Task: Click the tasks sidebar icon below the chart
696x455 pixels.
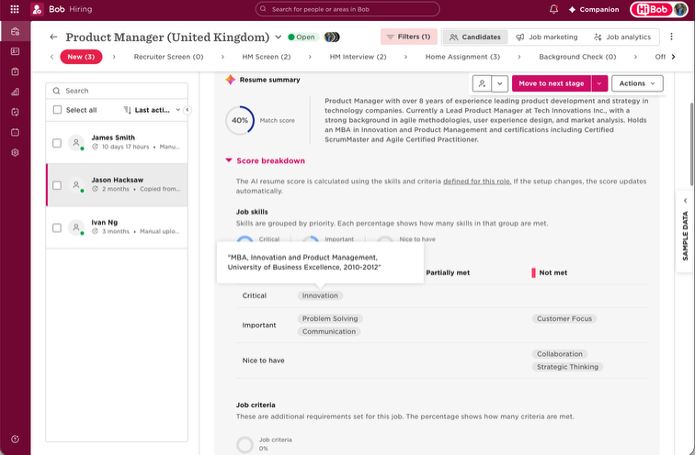Action: tap(15, 112)
